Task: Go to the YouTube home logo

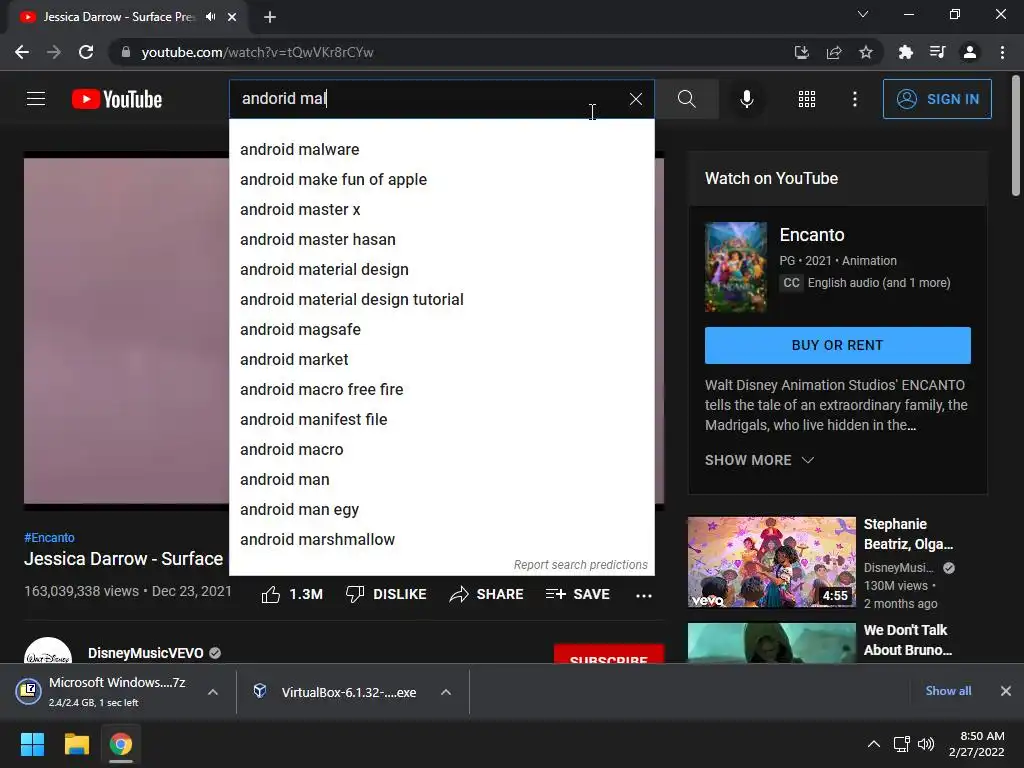Action: coord(117,99)
